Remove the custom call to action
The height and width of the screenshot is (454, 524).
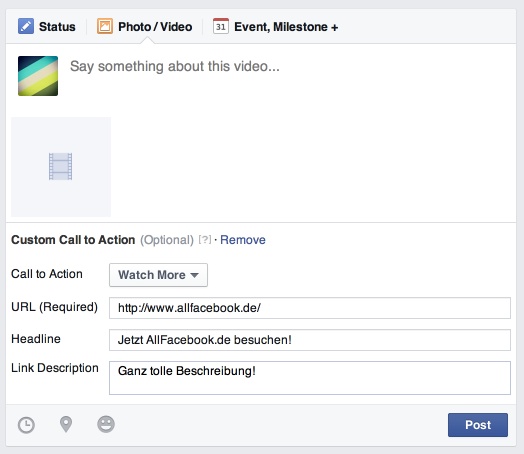(x=243, y=240)
